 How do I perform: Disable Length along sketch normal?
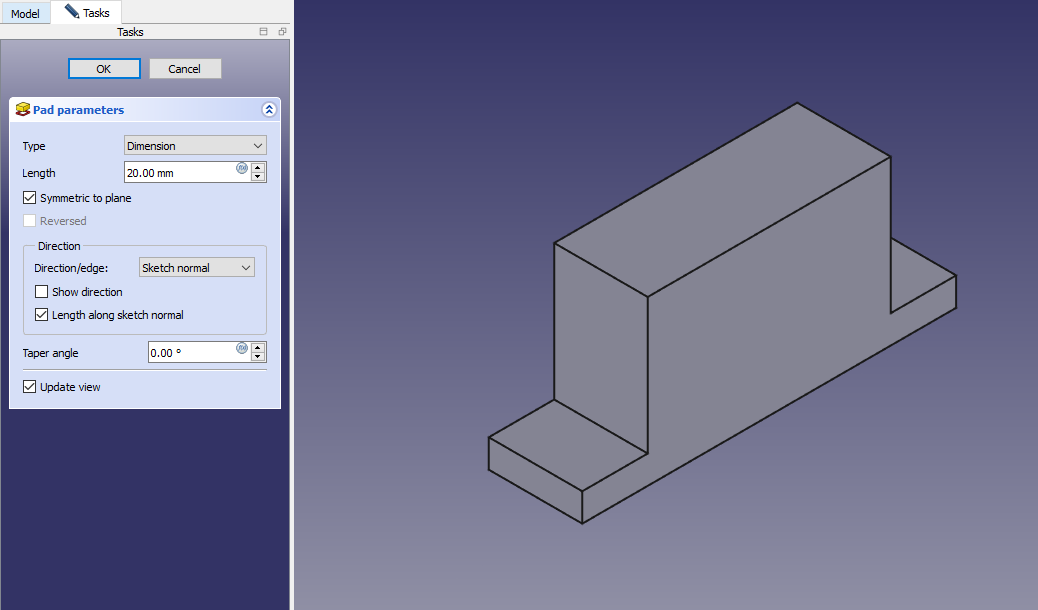(42, 315)
